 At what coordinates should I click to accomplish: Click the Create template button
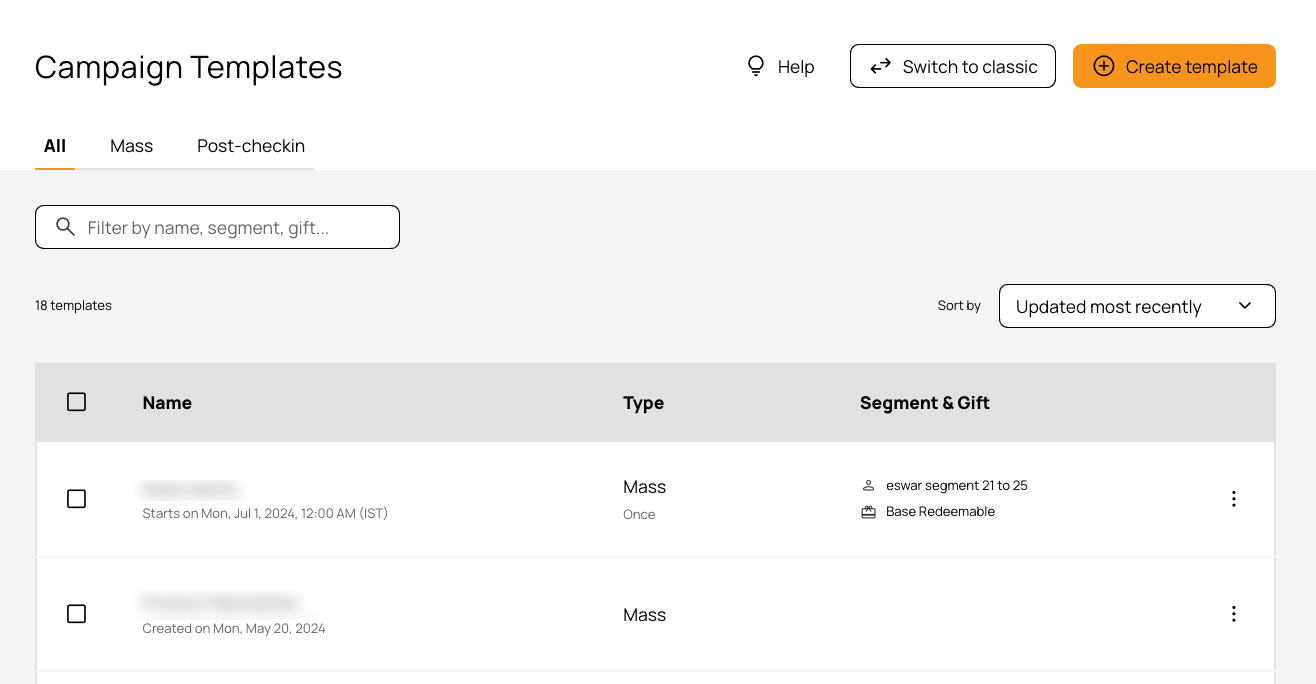point(1174,66)
